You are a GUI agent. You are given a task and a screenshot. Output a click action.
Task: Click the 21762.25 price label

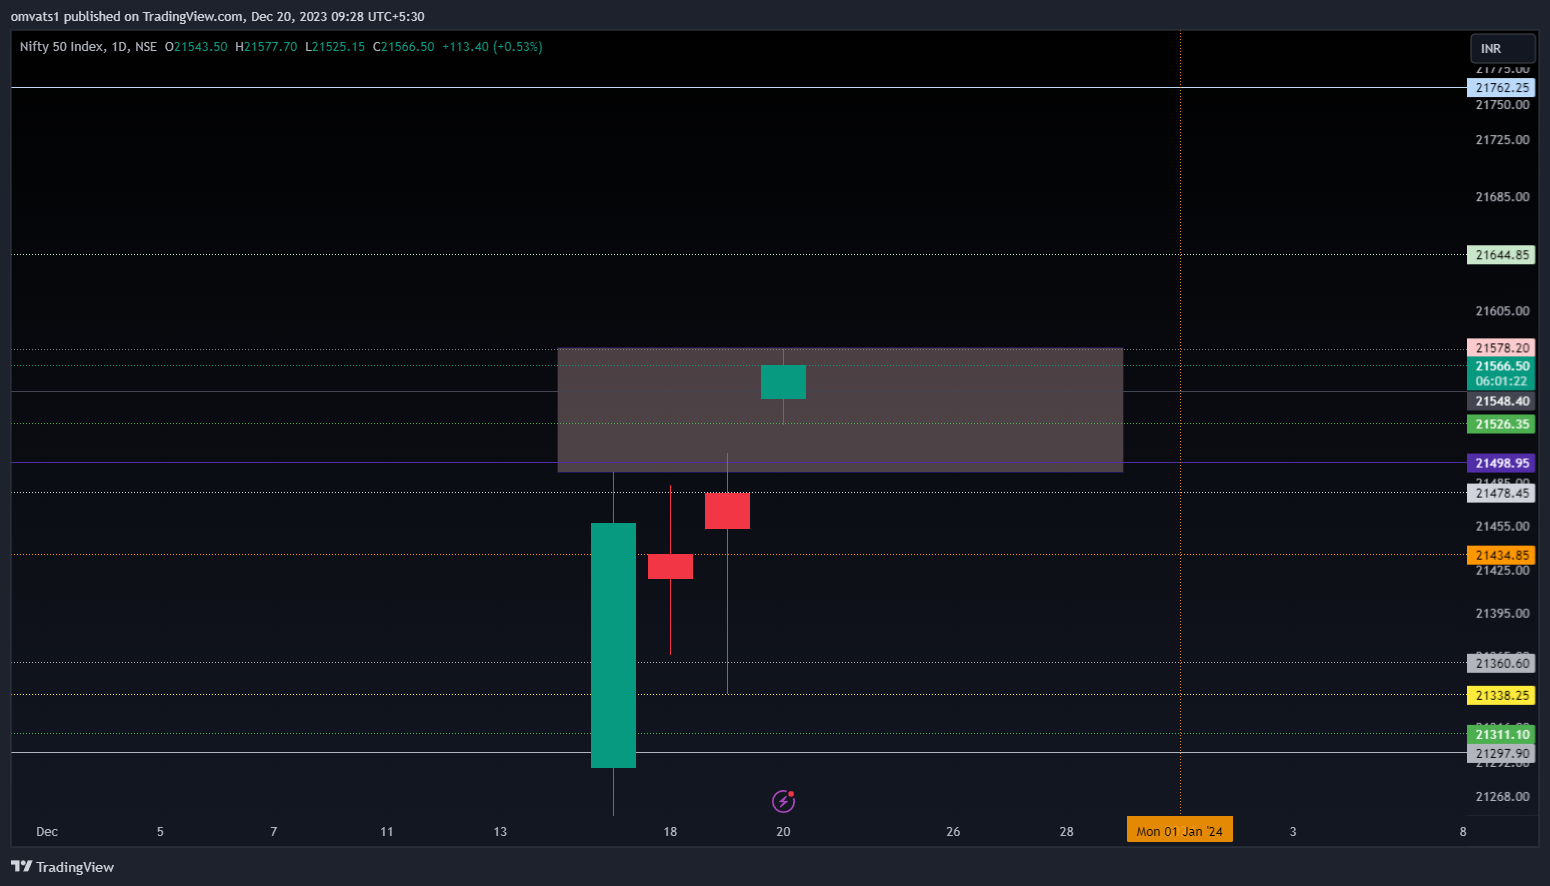coord(1501,87)
